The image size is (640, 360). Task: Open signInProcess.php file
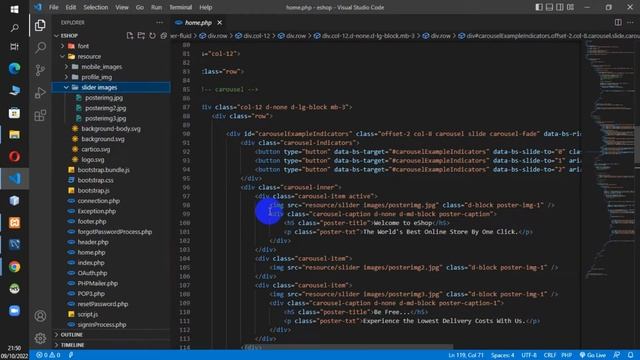[x=102, y=324]
